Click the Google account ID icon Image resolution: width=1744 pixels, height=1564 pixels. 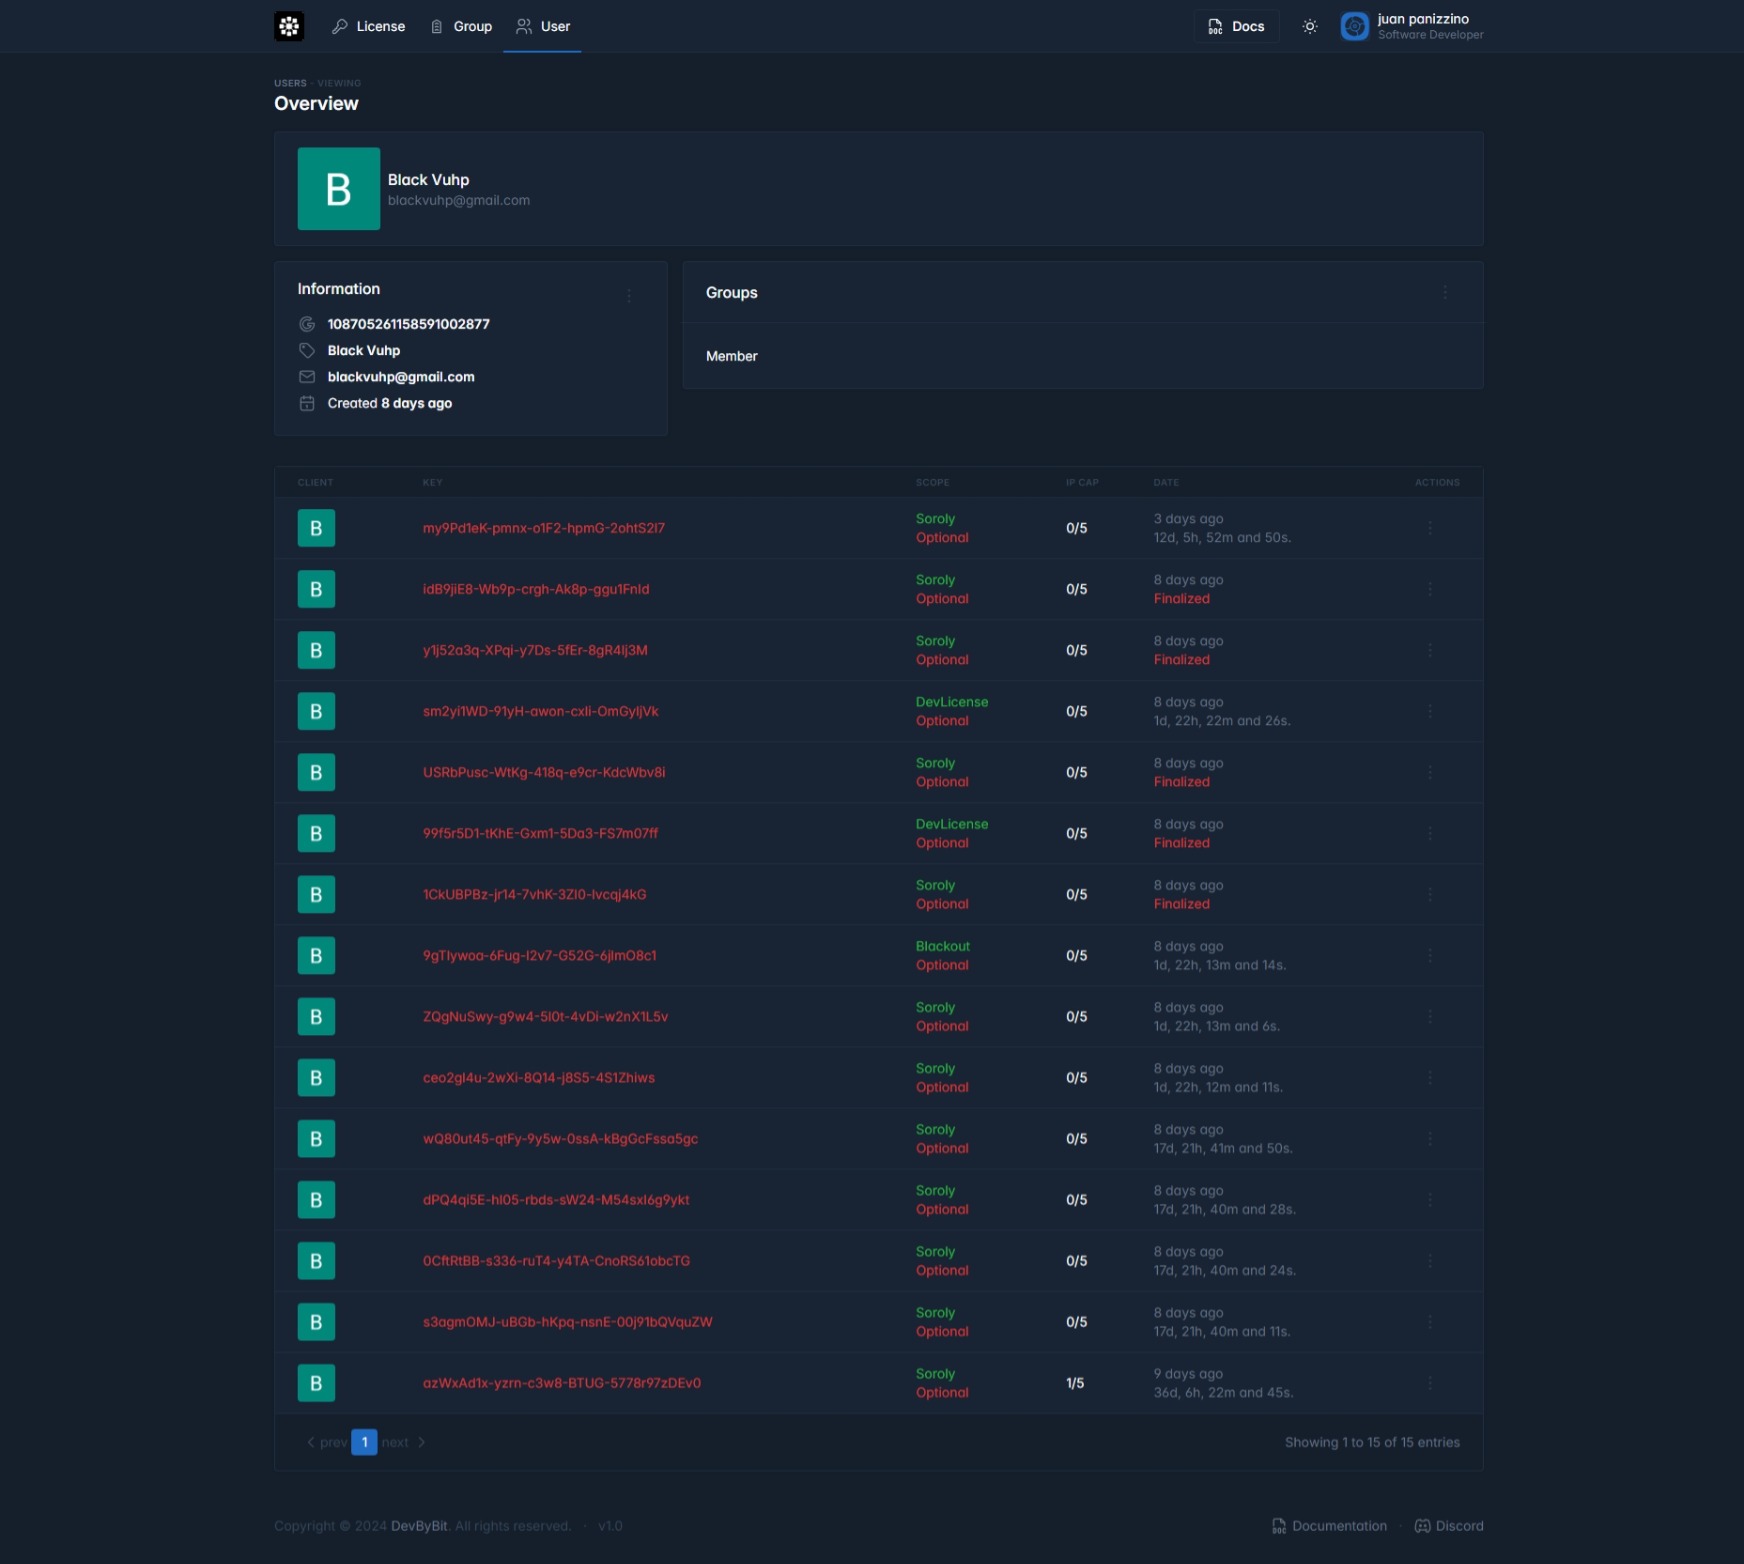pyautogui.click(x=307, y=324)
